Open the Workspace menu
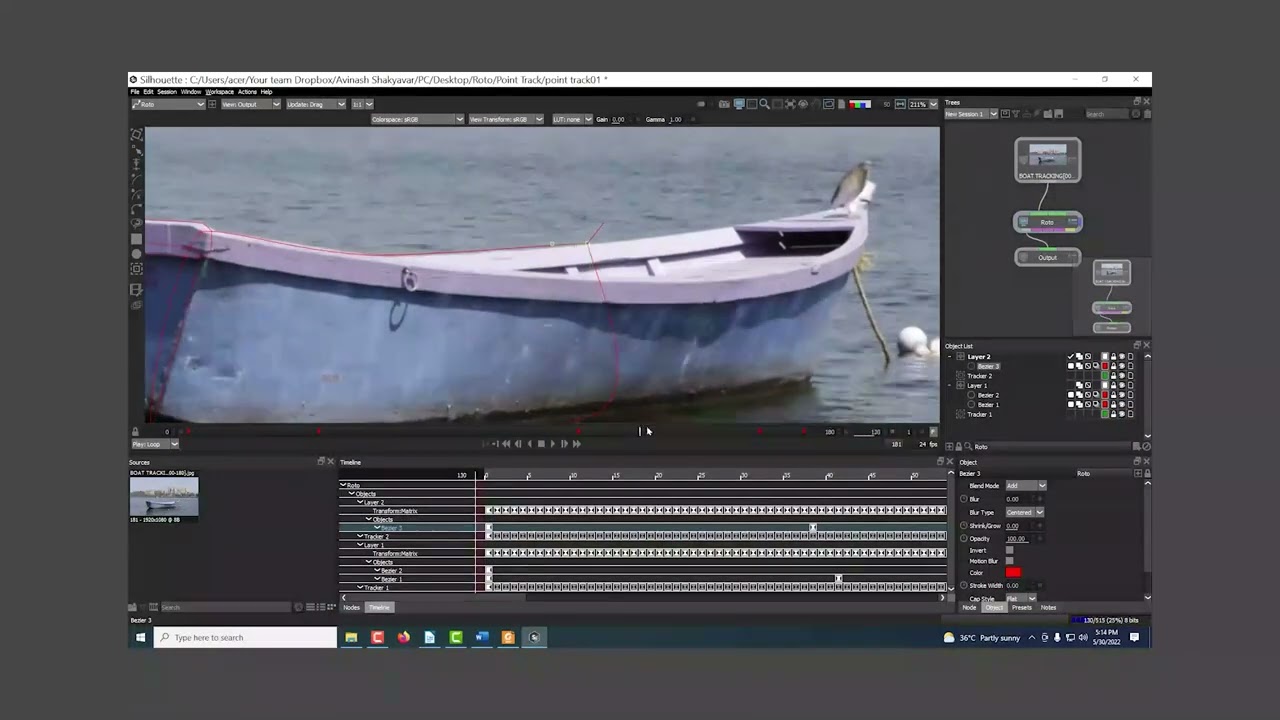Screen dimensions: 1280x720 [x=219, y=92]
